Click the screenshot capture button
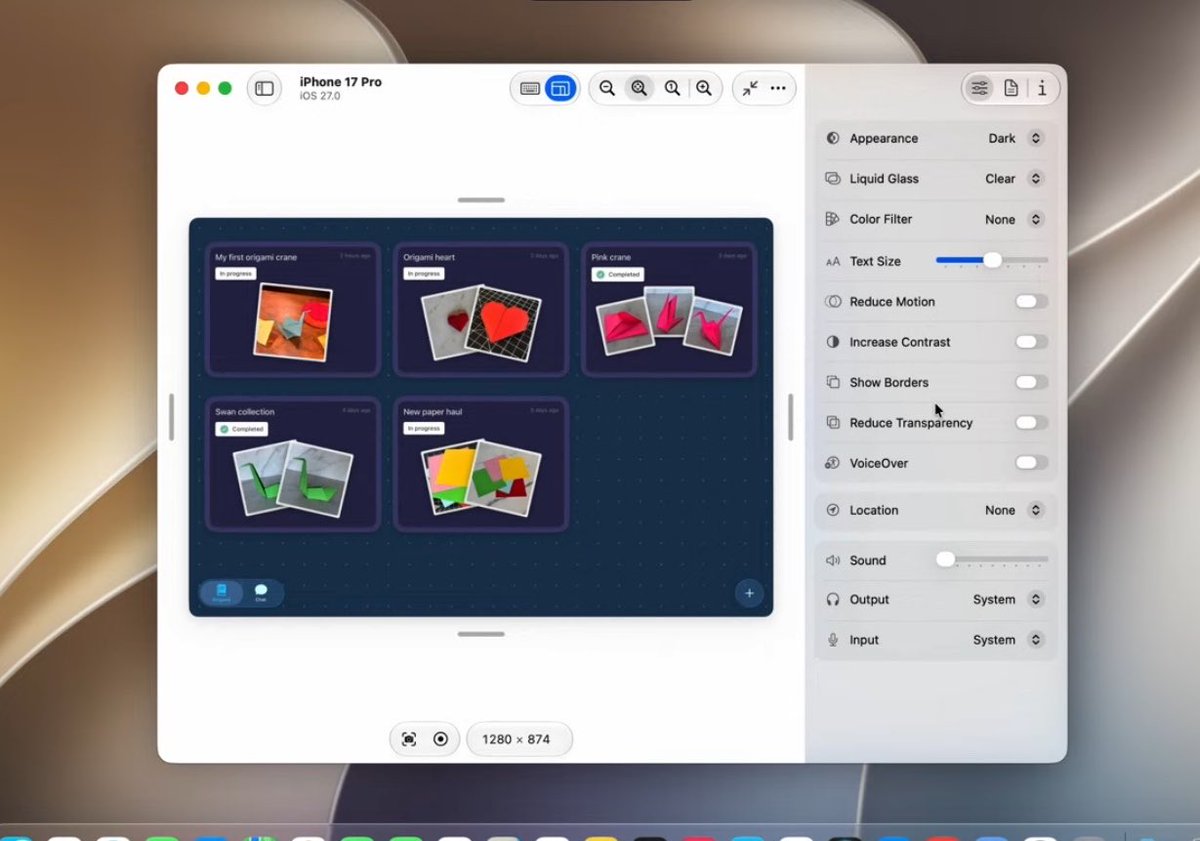Screen dimensions: 1200x841 (409, 739)
